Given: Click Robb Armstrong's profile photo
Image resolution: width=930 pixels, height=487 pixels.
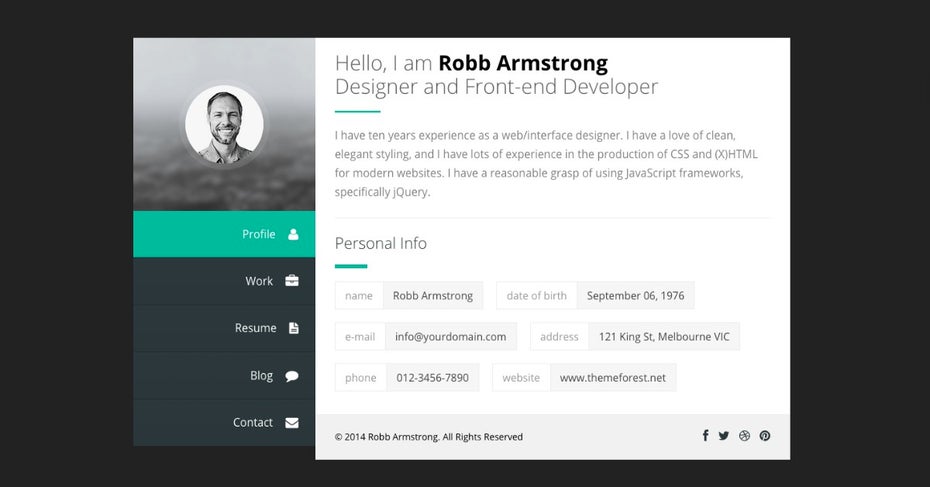Looking at the screenshot, I should point(224,125).
